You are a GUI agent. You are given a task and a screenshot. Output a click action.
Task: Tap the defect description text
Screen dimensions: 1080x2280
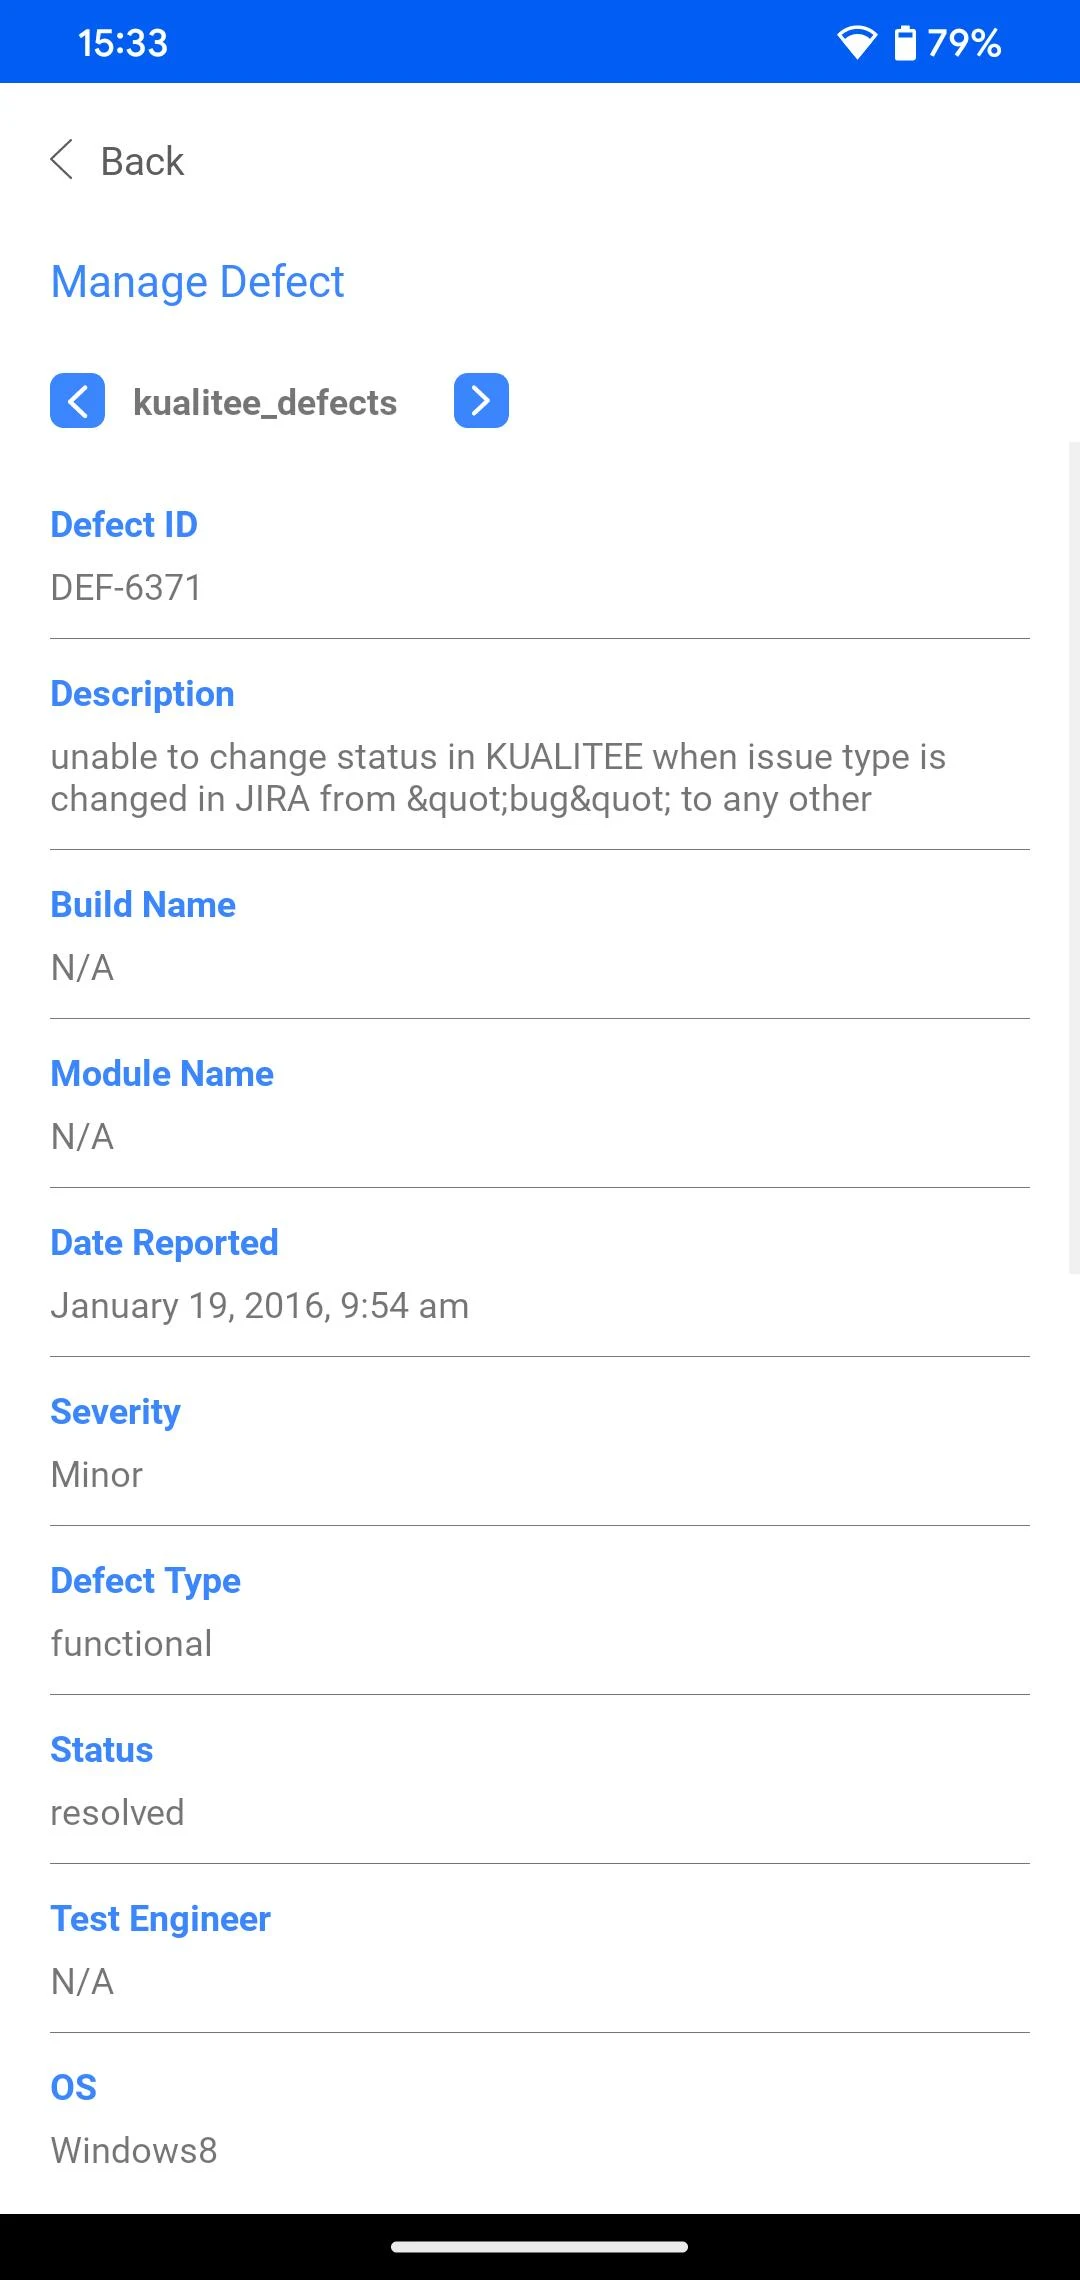(x=498, y=778)
